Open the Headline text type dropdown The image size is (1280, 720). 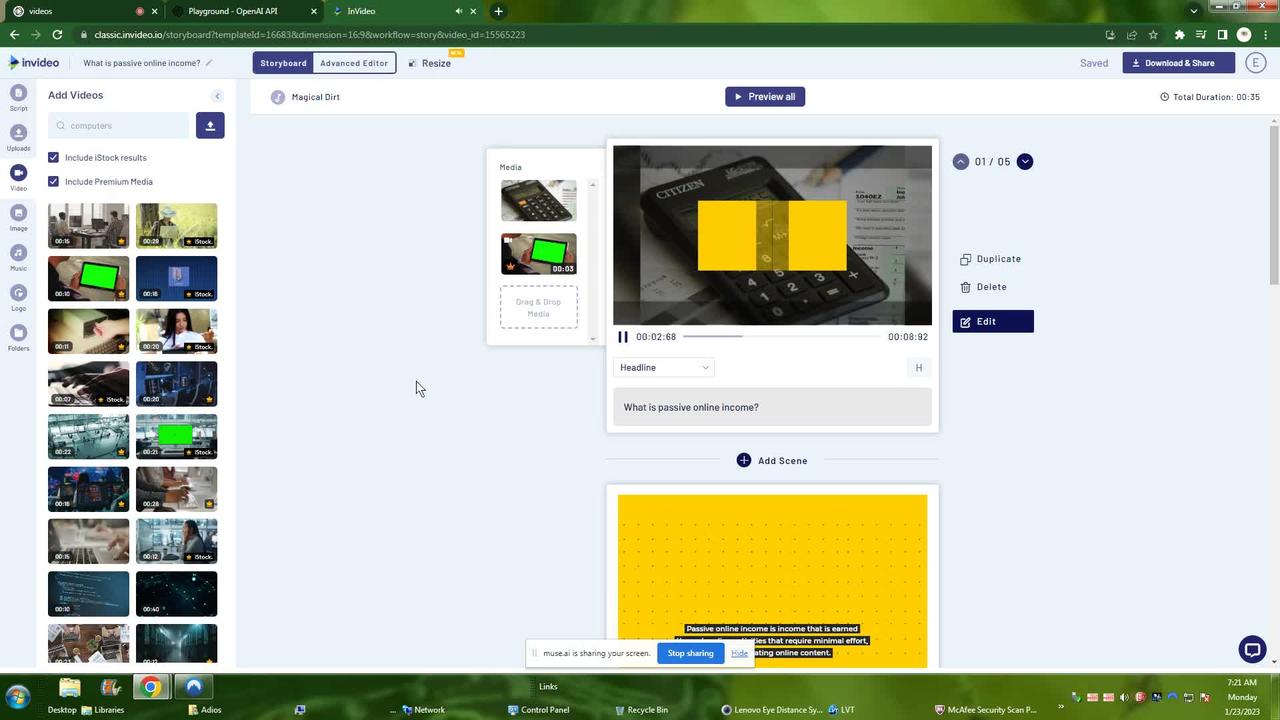point(664,367)
